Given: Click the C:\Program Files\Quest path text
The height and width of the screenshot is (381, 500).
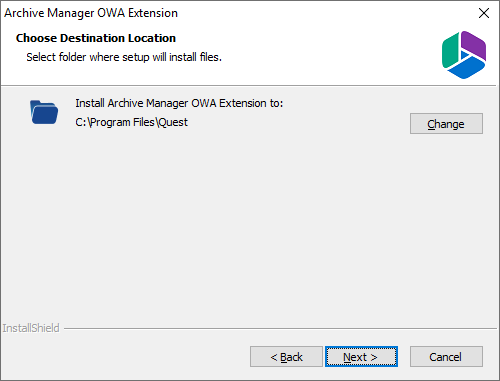Looking at the screenshot, I should tap(131, 122).
